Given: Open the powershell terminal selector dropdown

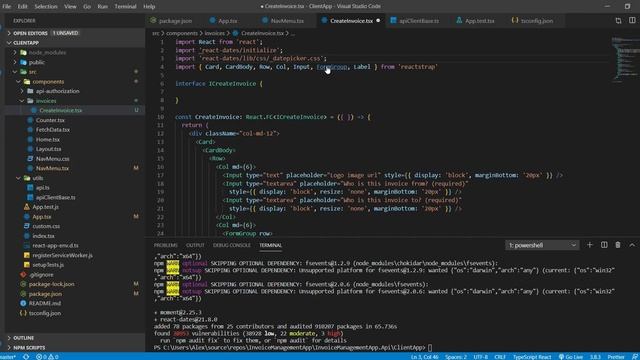Looking at the screenshot, I should pos(542,245).
